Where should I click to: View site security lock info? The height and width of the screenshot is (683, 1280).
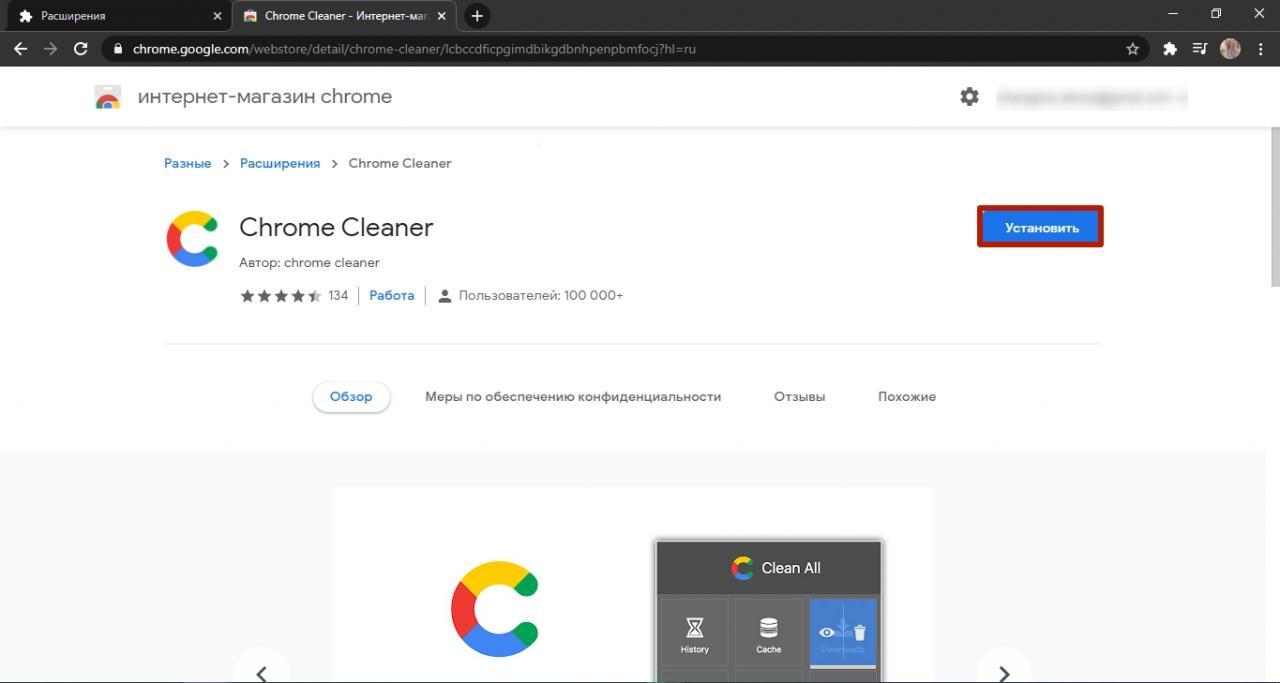tap(118, 48)
